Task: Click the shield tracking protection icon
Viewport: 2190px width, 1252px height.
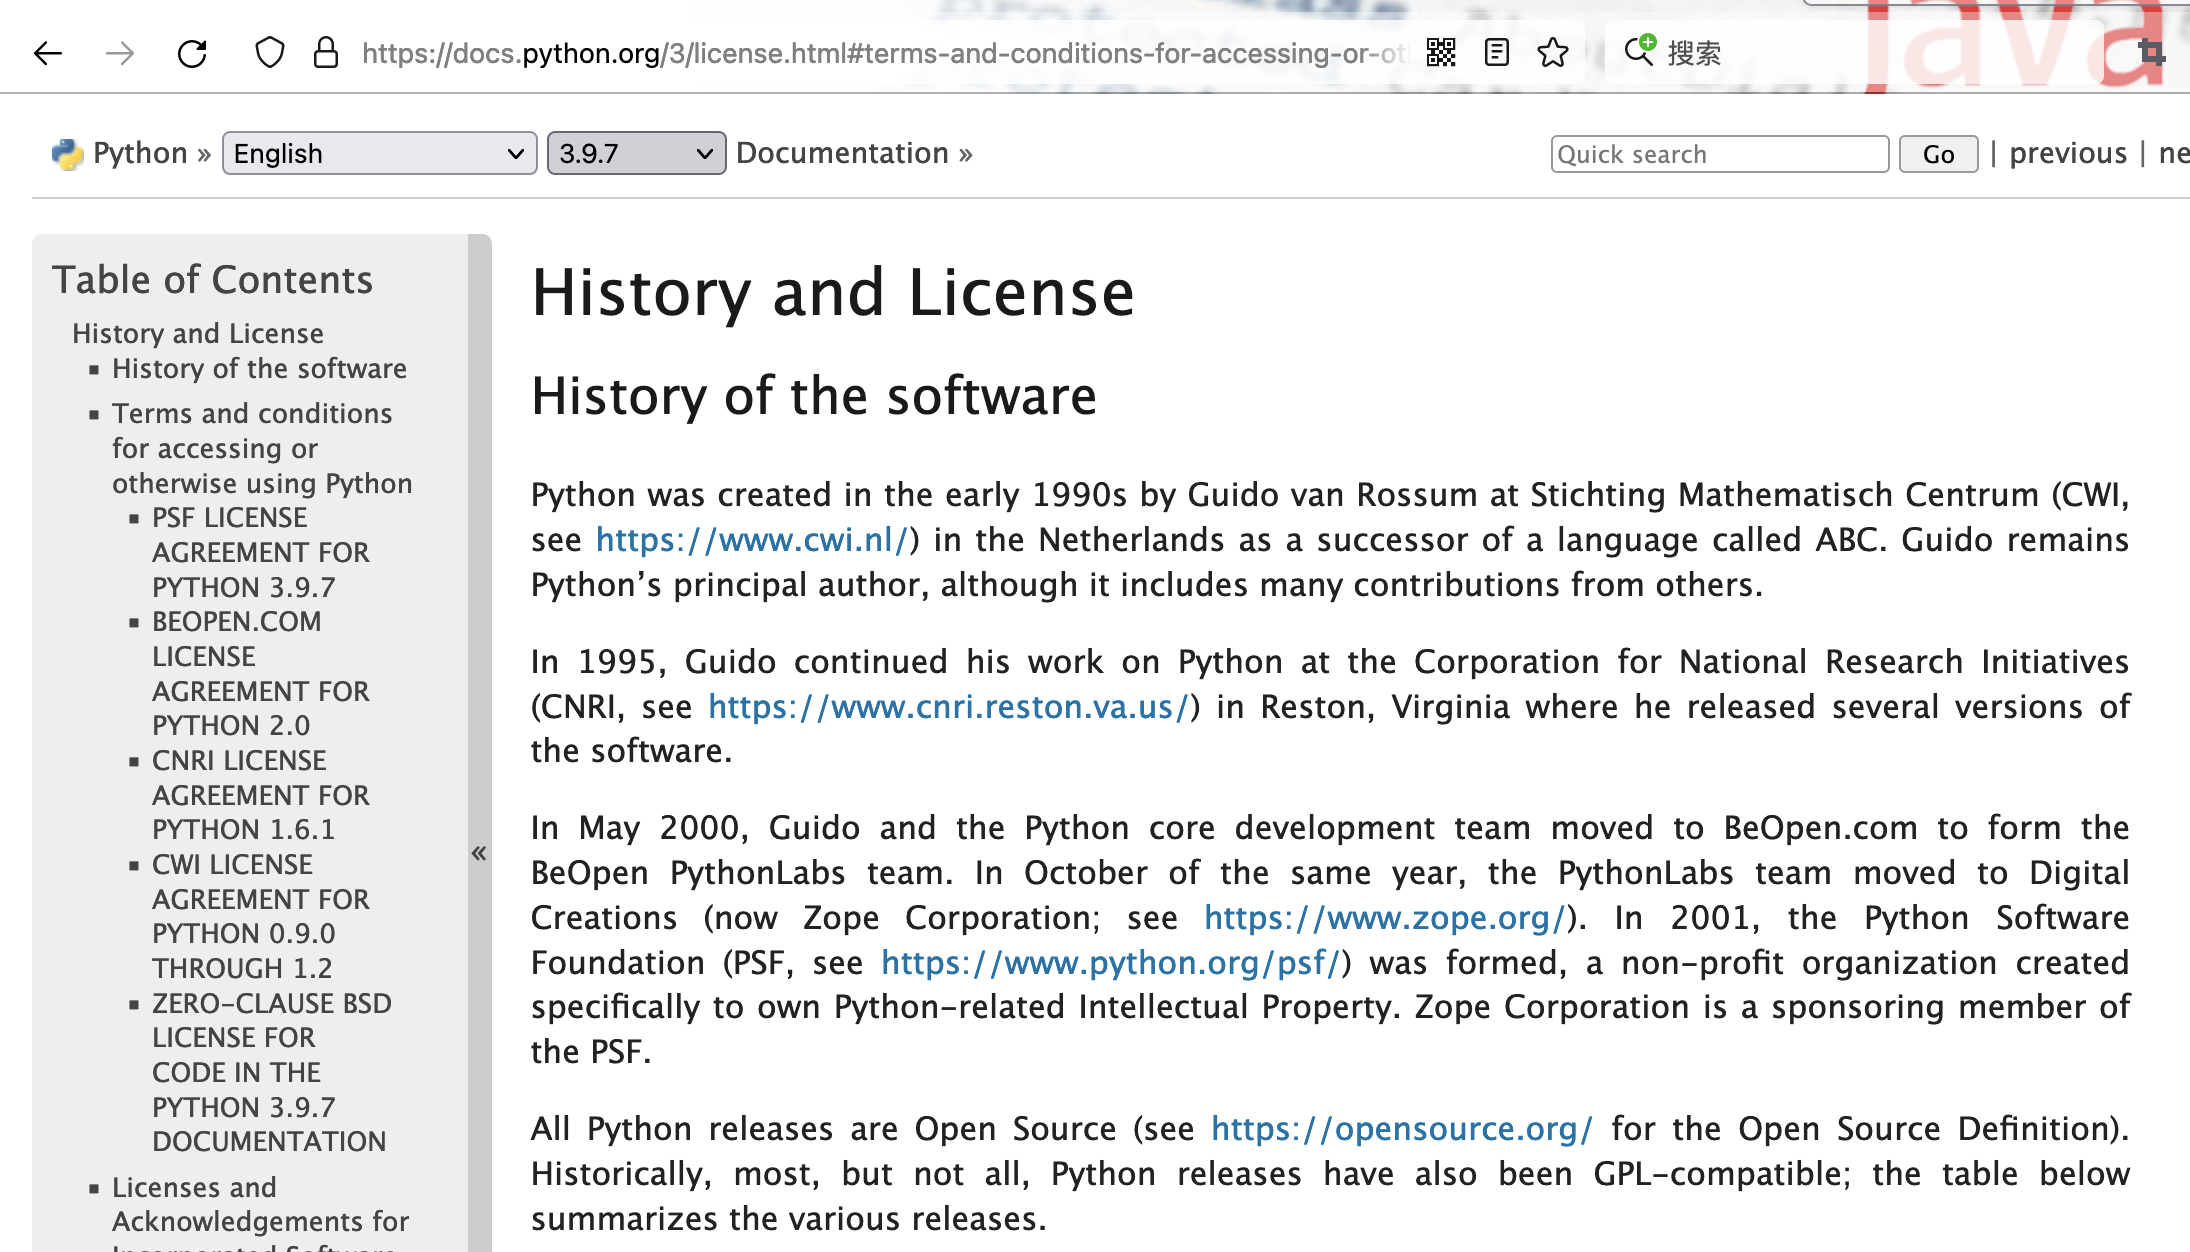Action: click(x=269, y=53)
